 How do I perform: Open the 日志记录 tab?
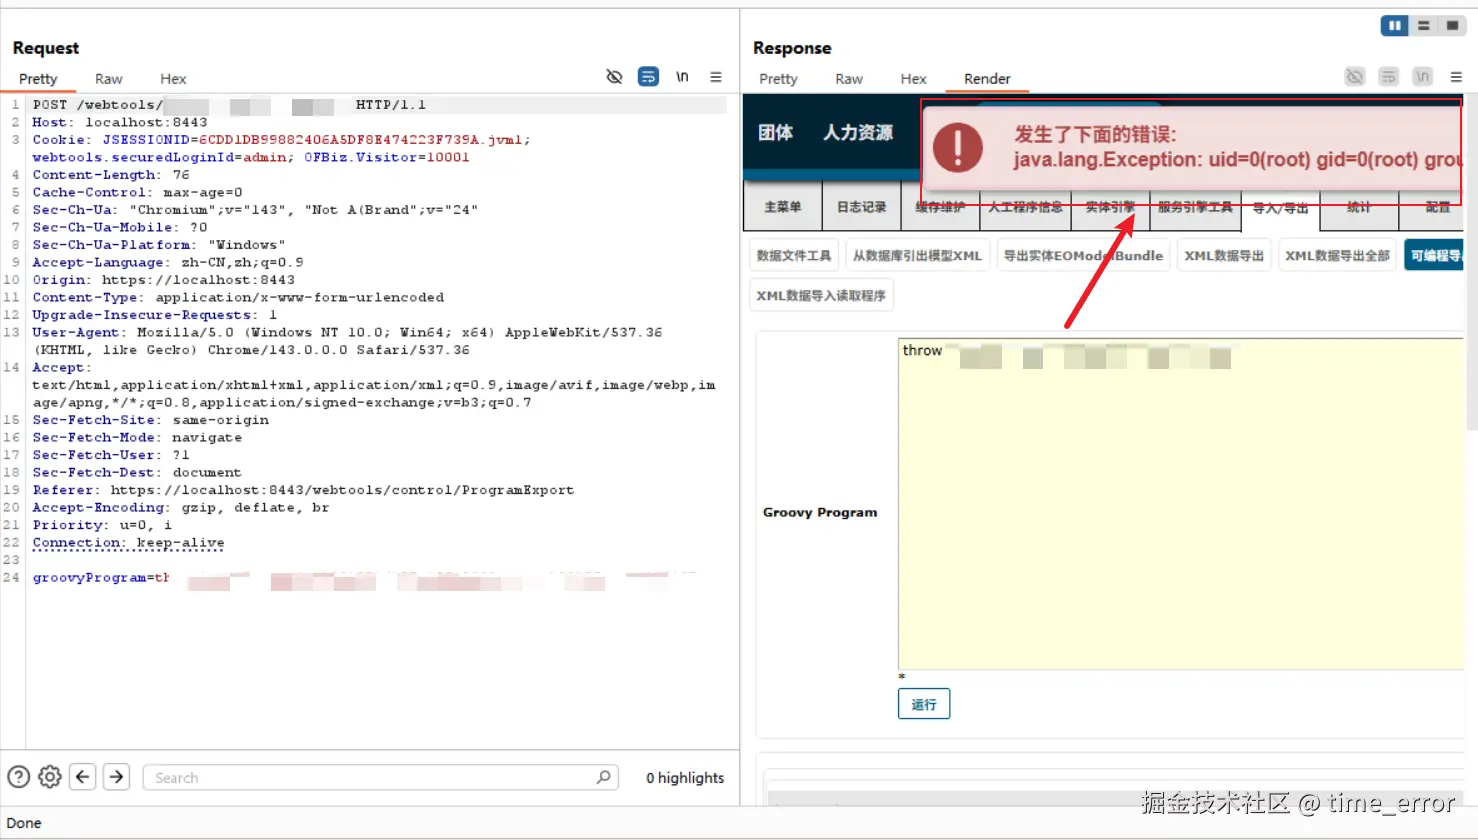pos(861,207)
